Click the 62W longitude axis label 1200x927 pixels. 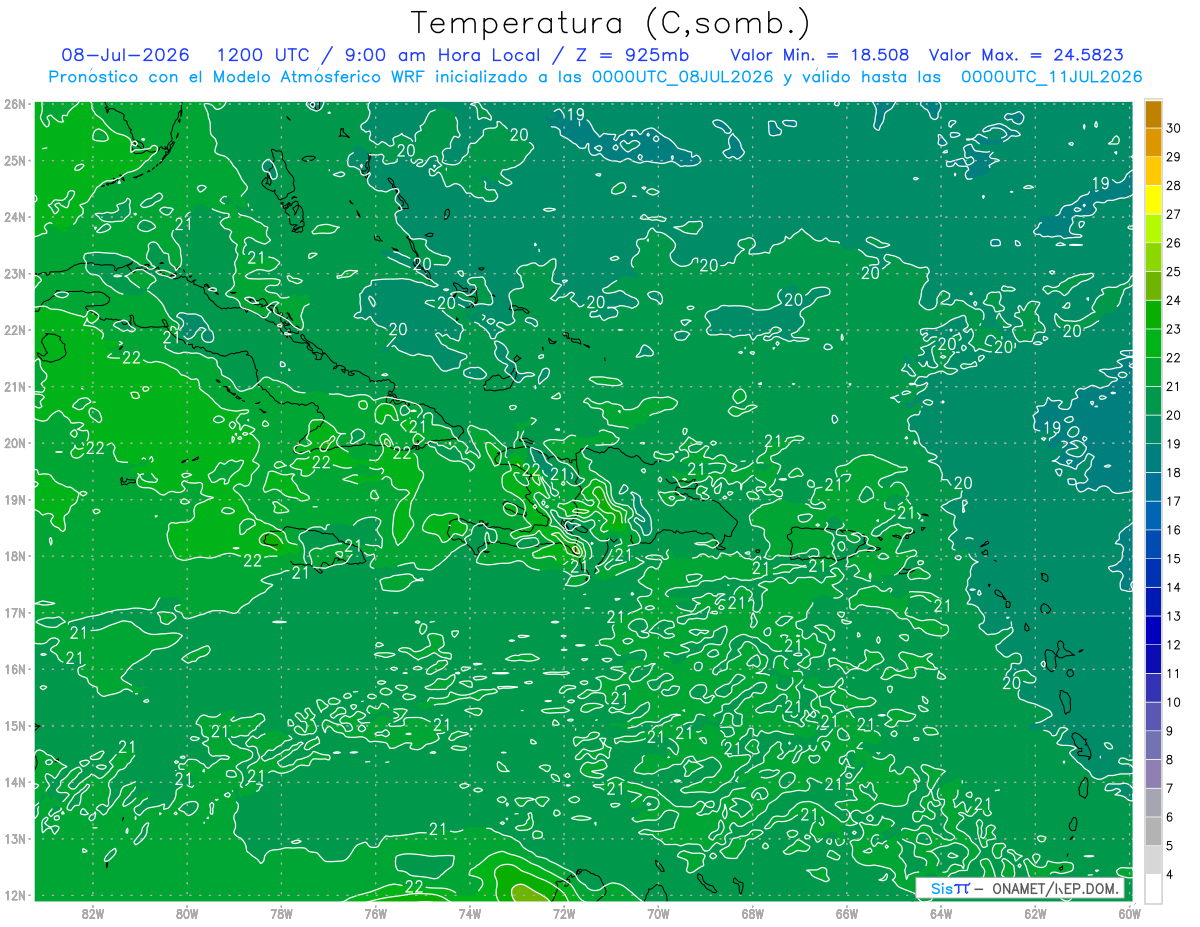coord(1035,913)
